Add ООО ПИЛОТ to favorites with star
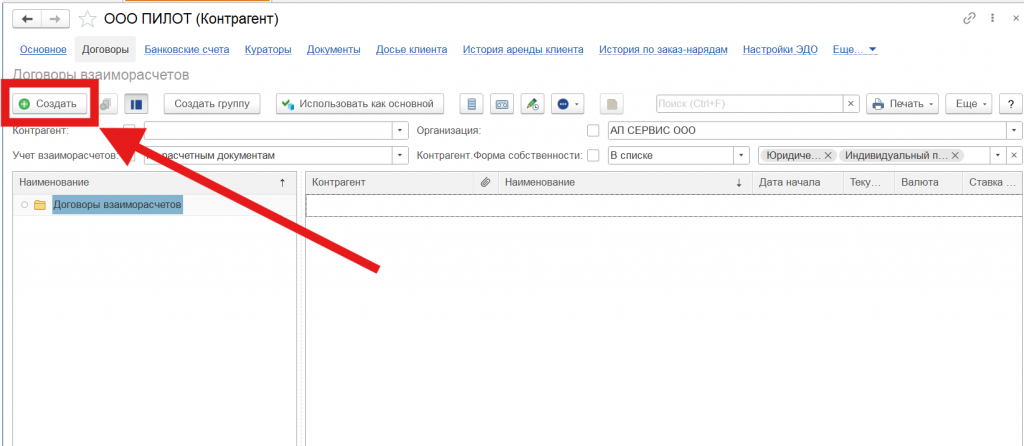The image size is (1024, 446). coord(87,19)
